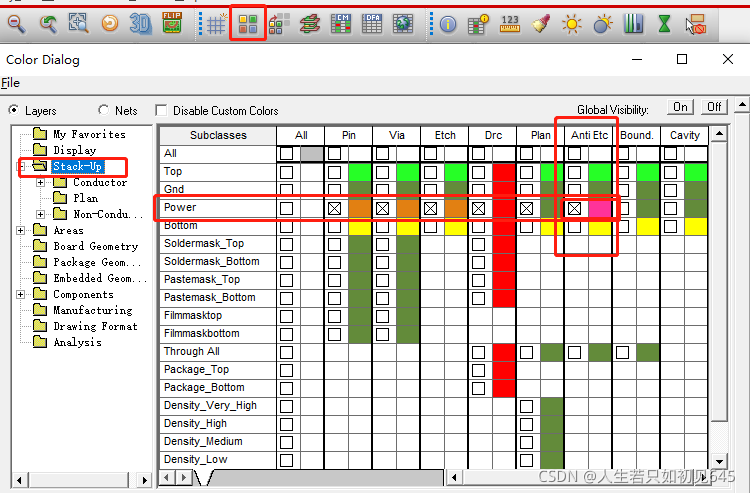
Task: Uncheck the Power Pin visibility checkbox
Action: (x=335, y=208)
